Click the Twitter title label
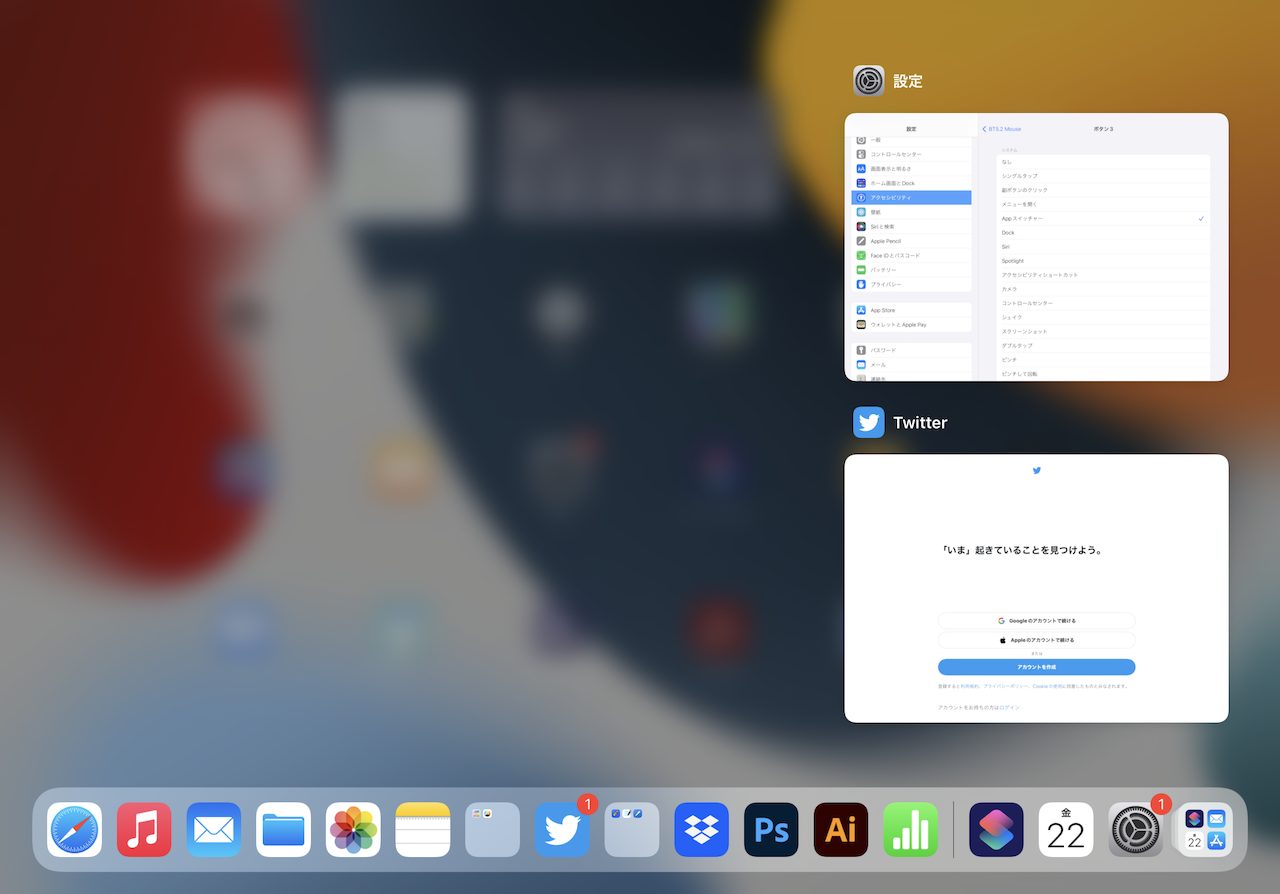This screenshot has width=1280, height=894. 920,422
